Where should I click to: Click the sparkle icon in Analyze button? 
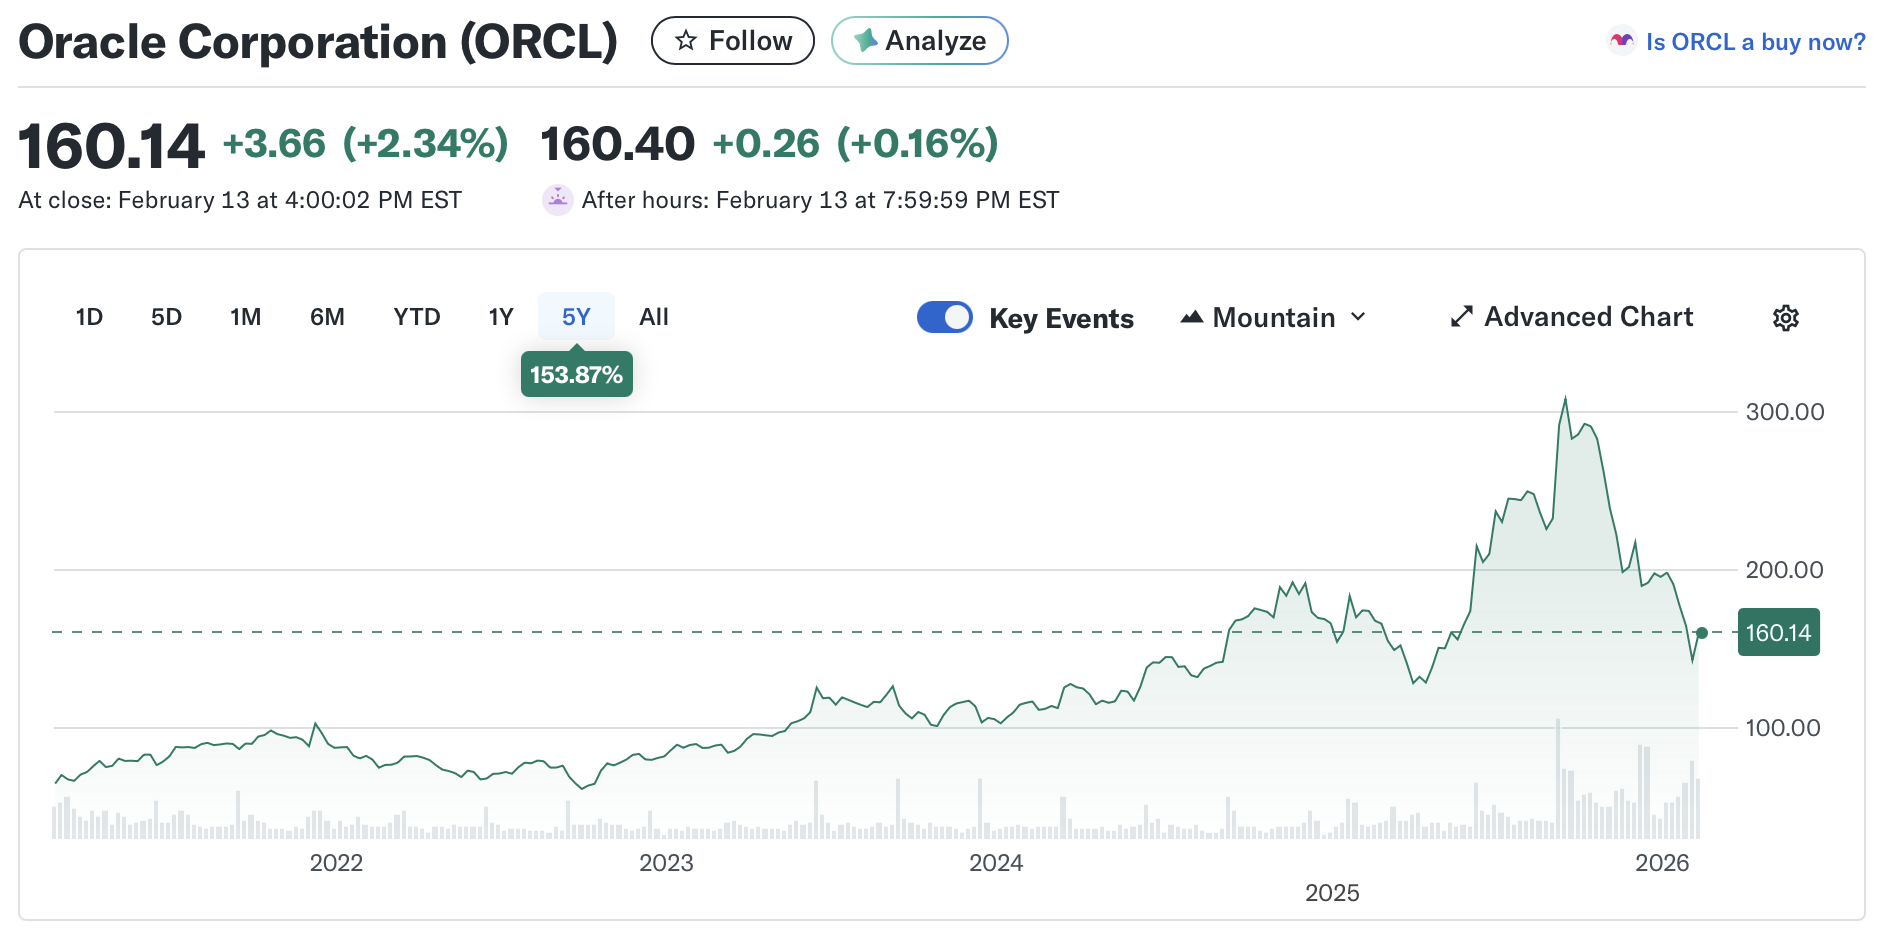pyautogui.click(x=865, y=41)
